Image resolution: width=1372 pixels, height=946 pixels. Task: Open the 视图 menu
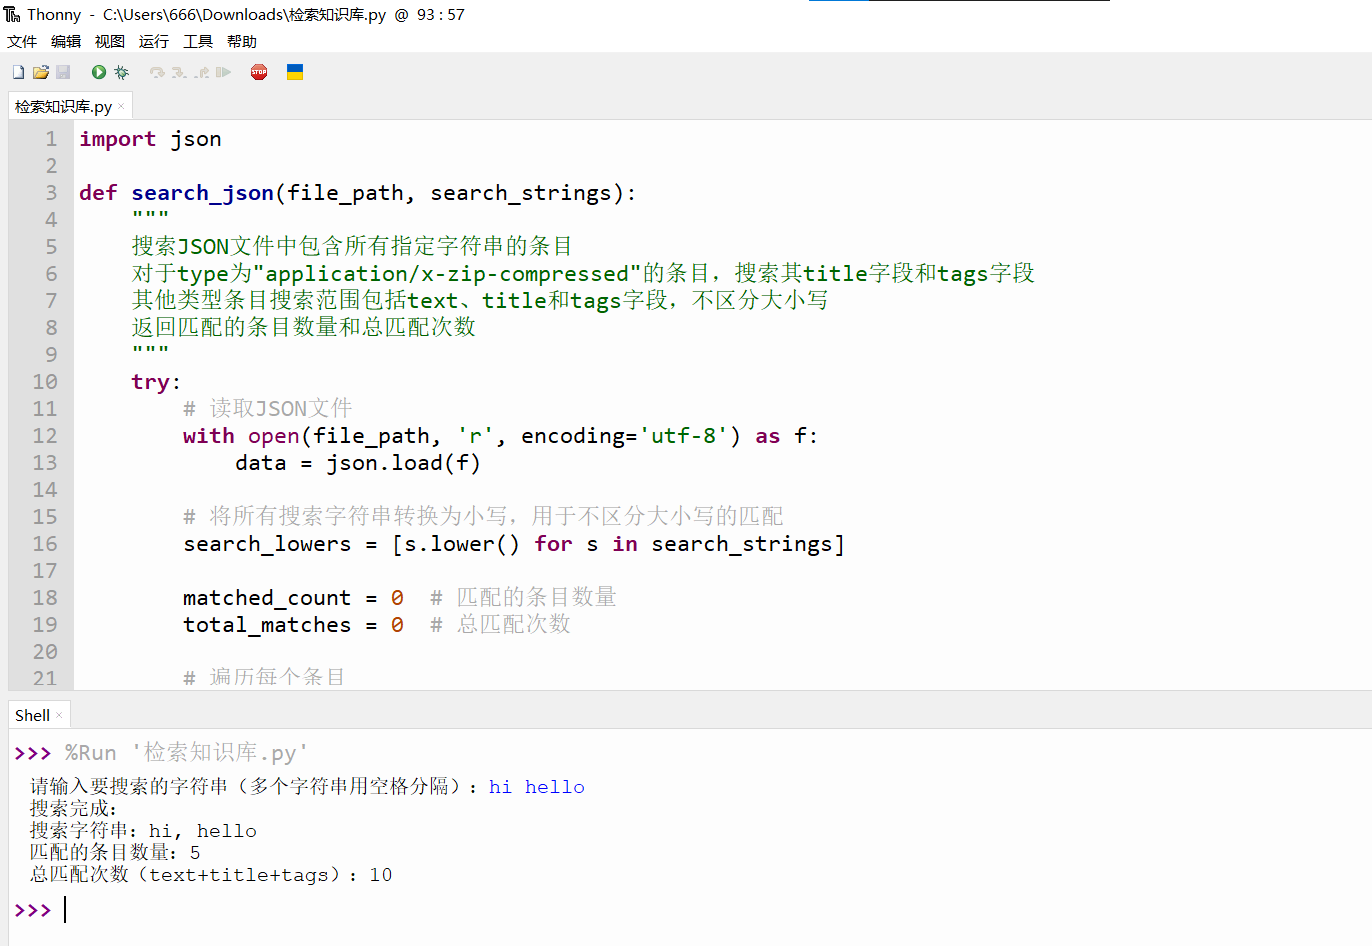point(110,41)
